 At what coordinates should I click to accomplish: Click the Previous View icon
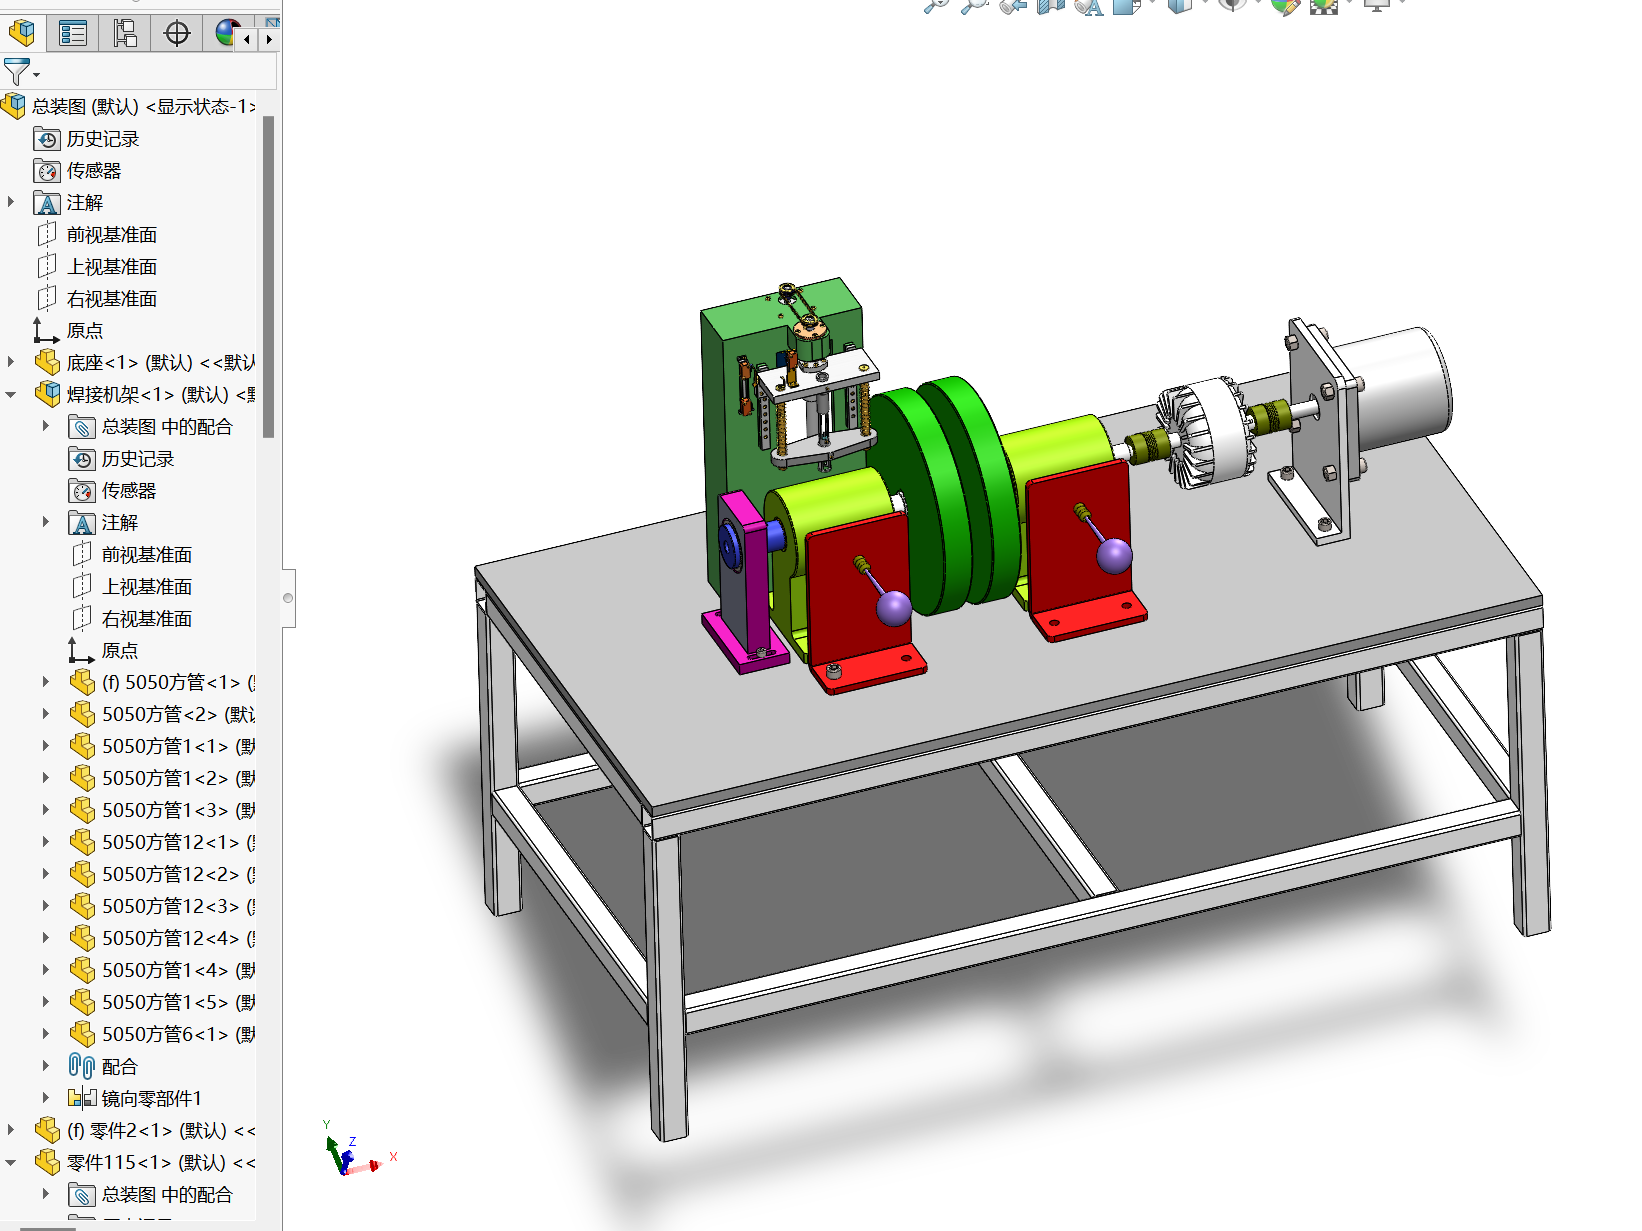1013,6
